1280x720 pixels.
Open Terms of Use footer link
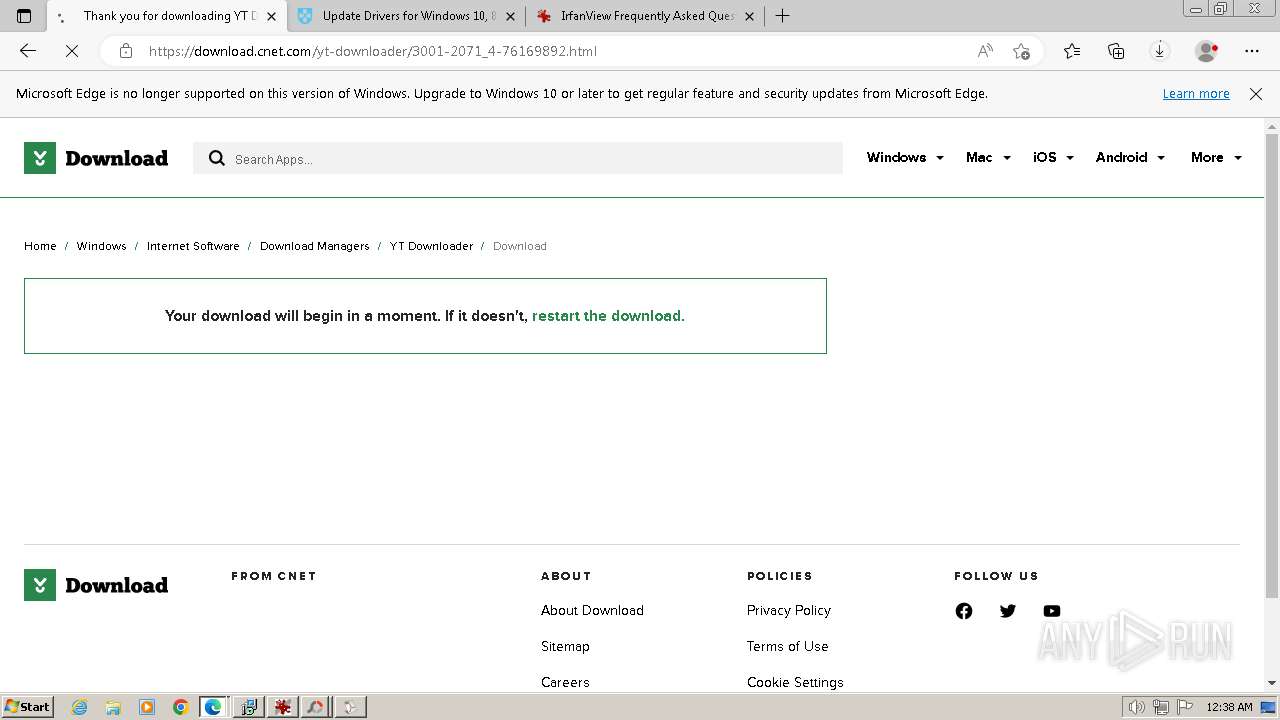pos(788,646)
